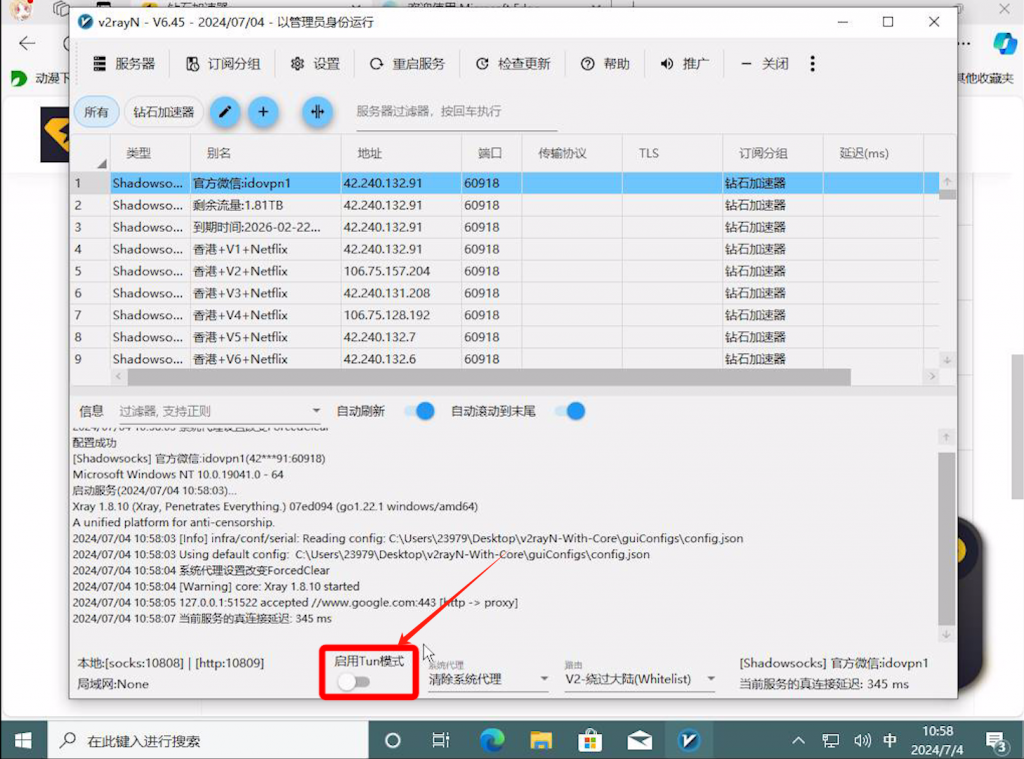Sort by the 订阅分组 column header
This screenshot has width=1024, height=759.
773,153
